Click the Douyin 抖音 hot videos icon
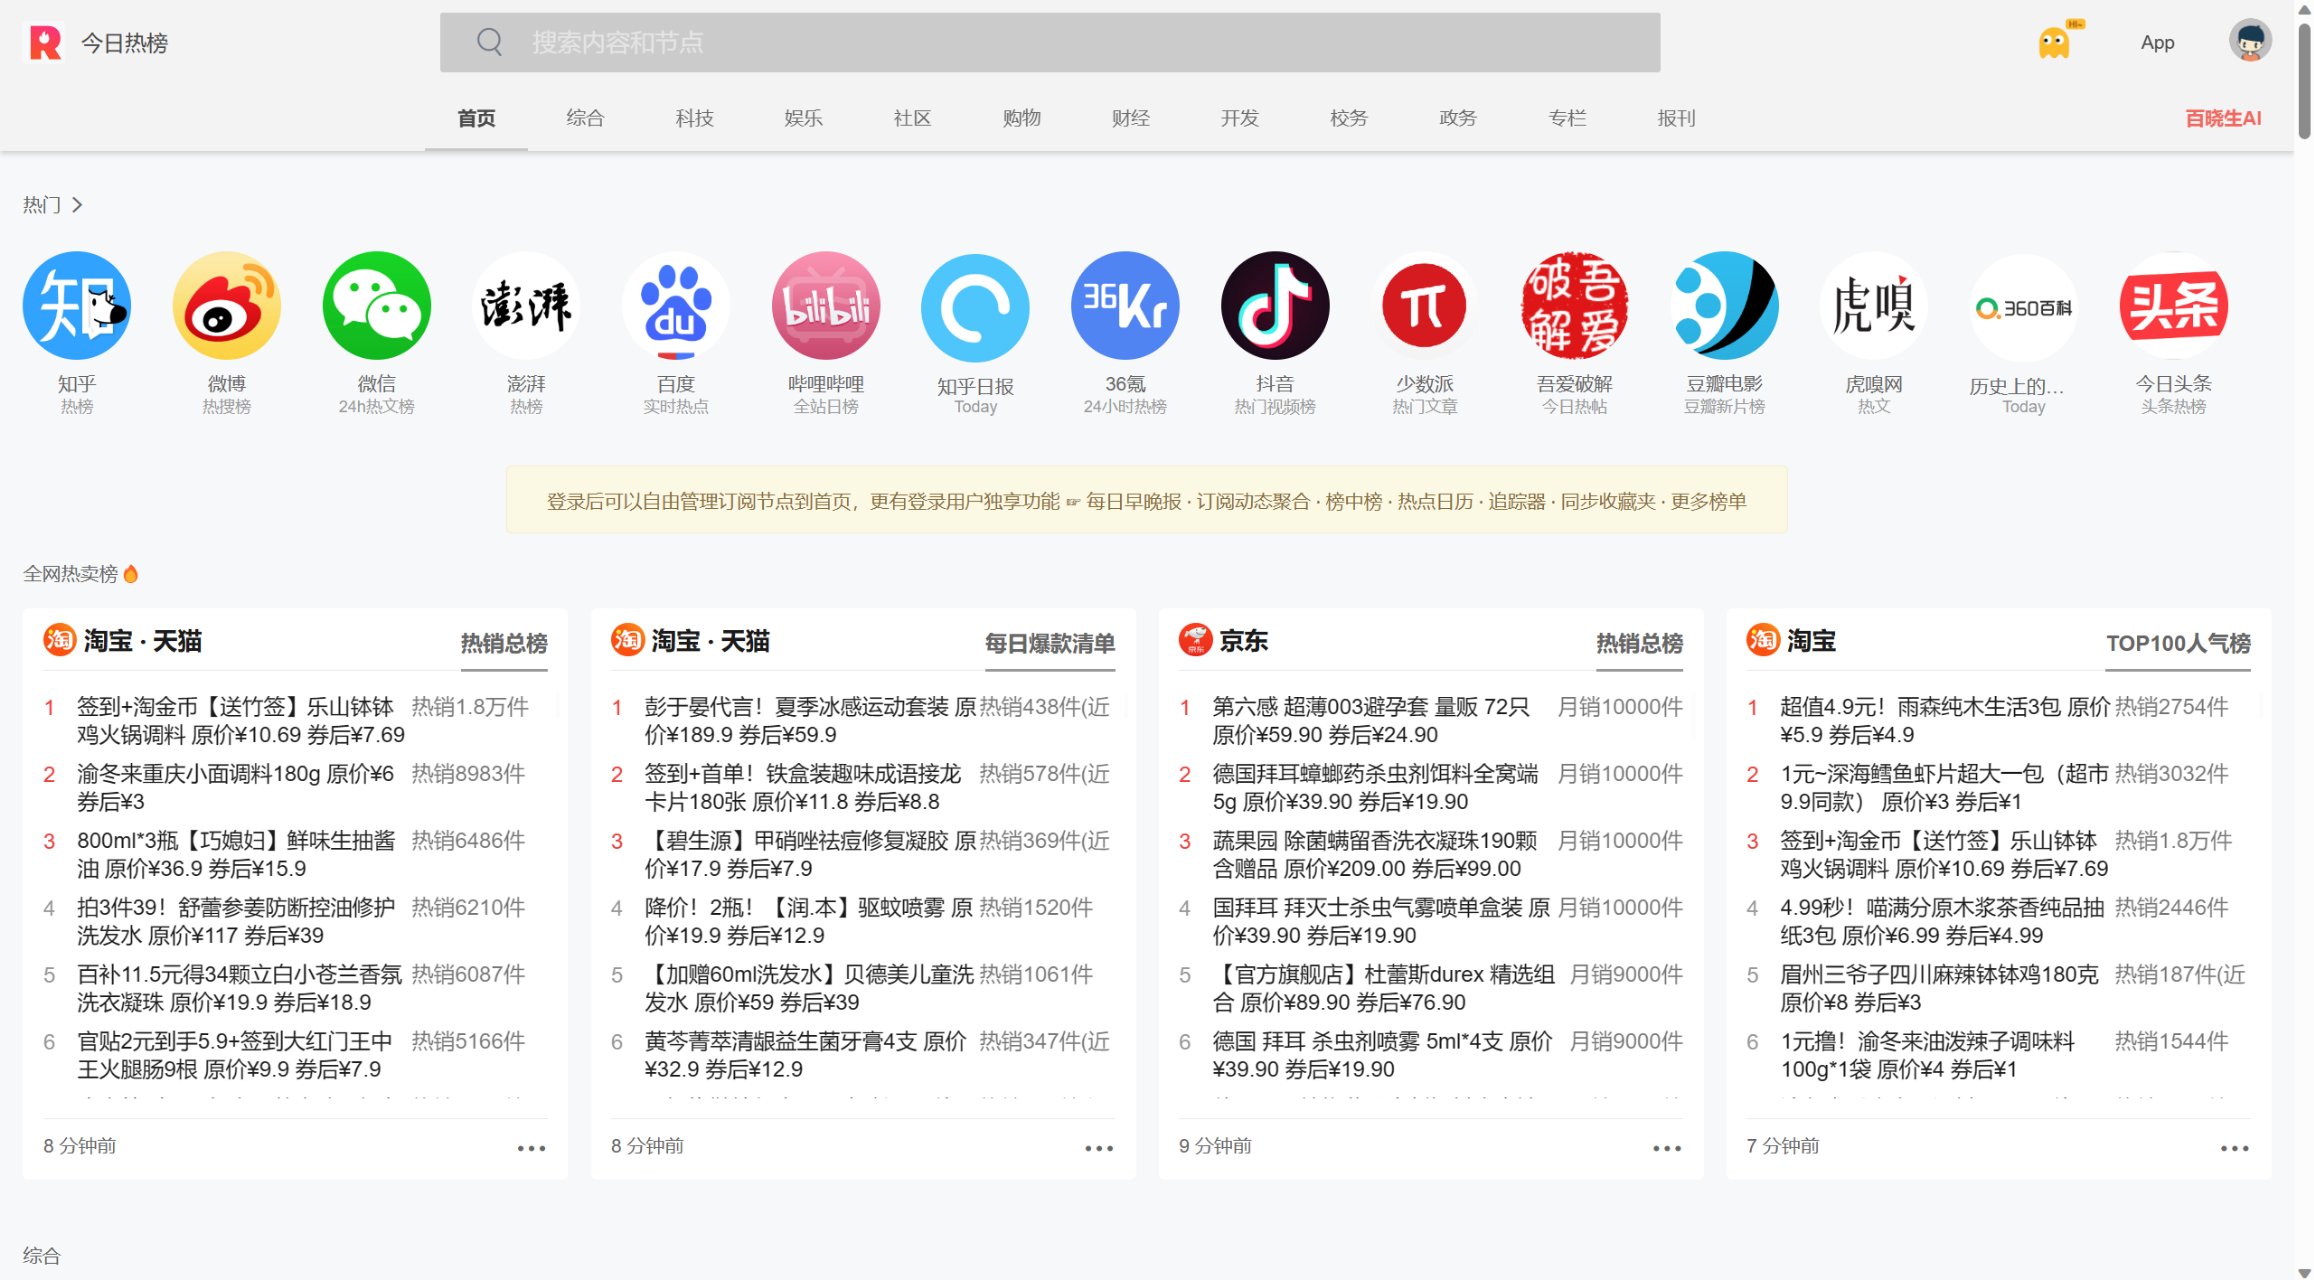Image resolution: width=2314 pixels, height=1280 pixels. [1275, 306]
